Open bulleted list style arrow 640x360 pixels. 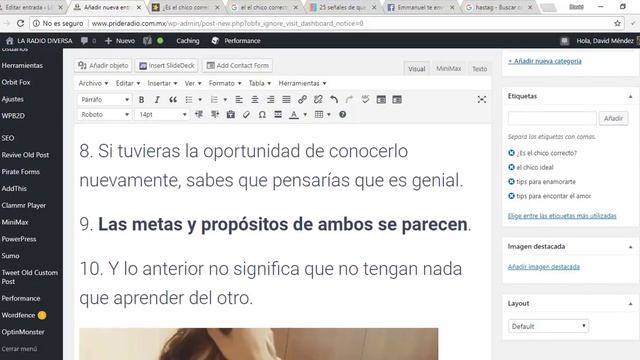pos(200,100)
